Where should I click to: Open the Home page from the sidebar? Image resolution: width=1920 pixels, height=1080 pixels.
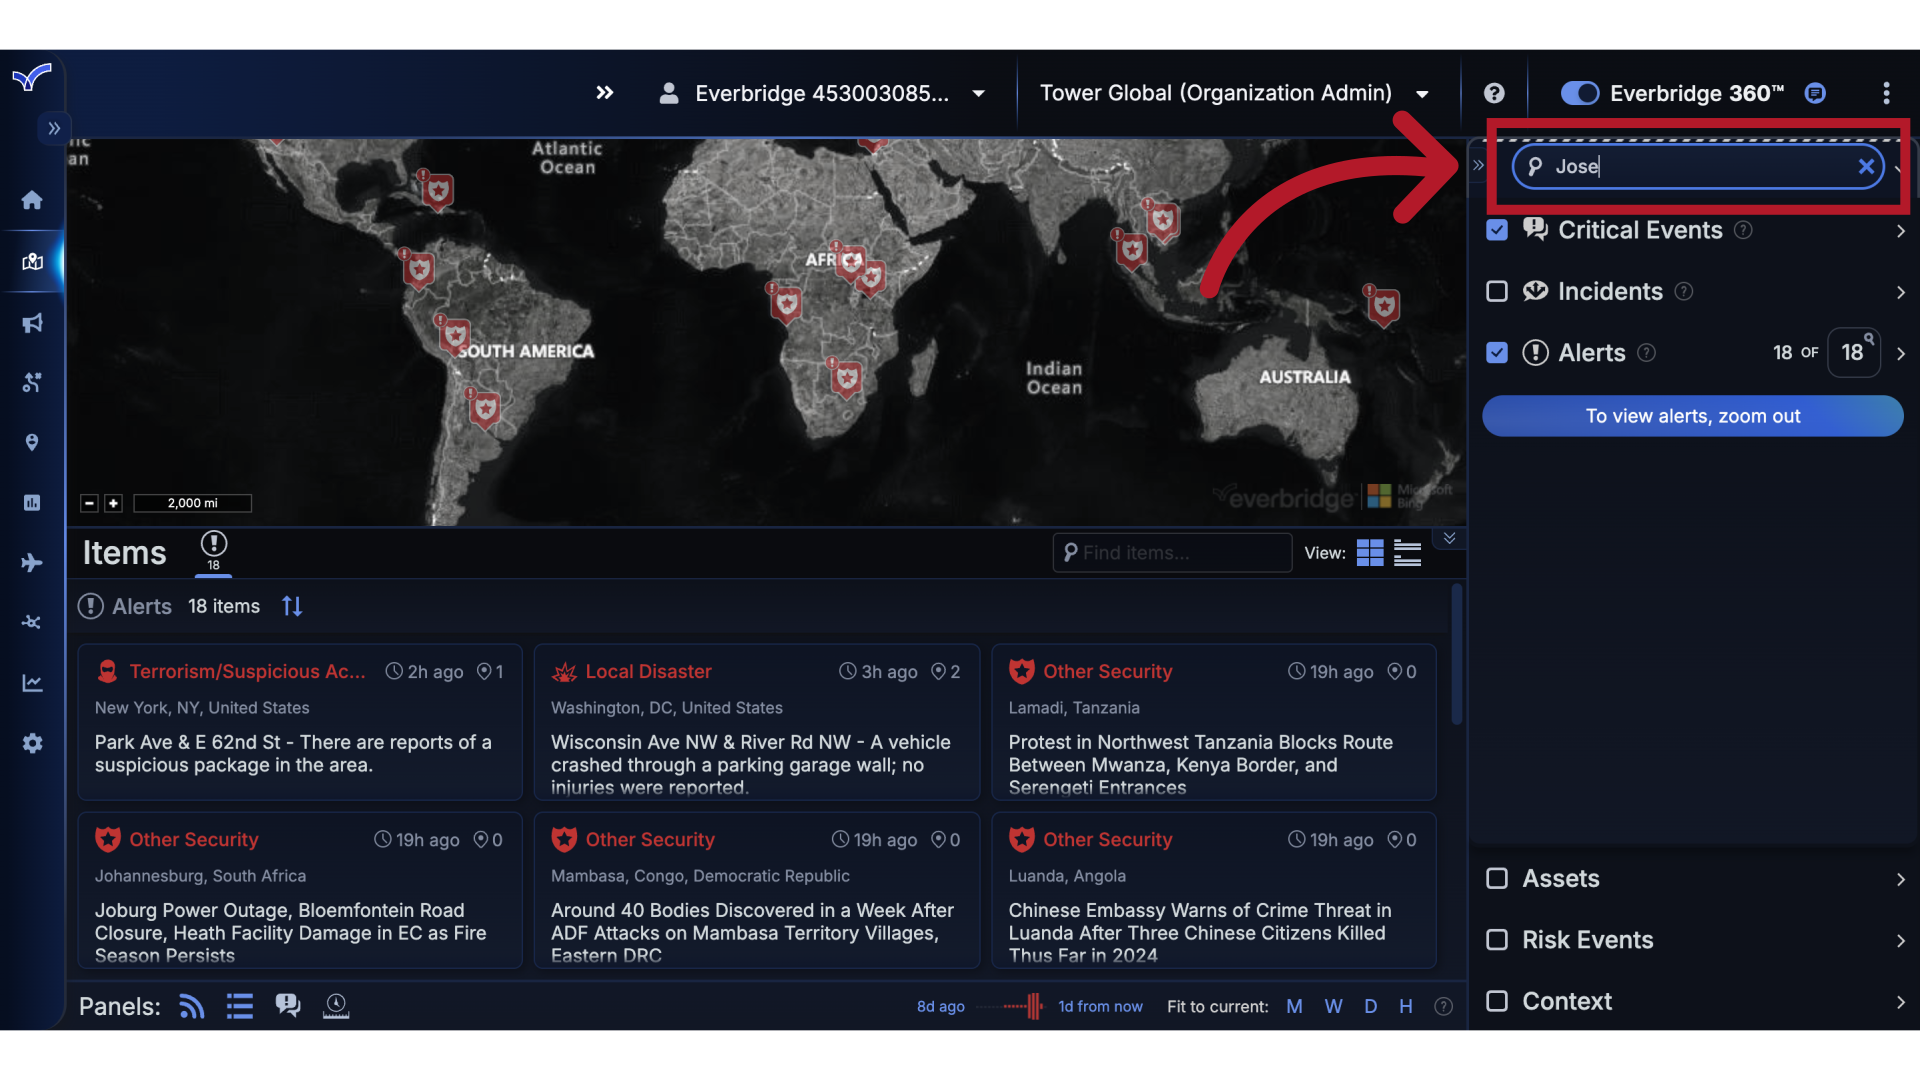32,200
